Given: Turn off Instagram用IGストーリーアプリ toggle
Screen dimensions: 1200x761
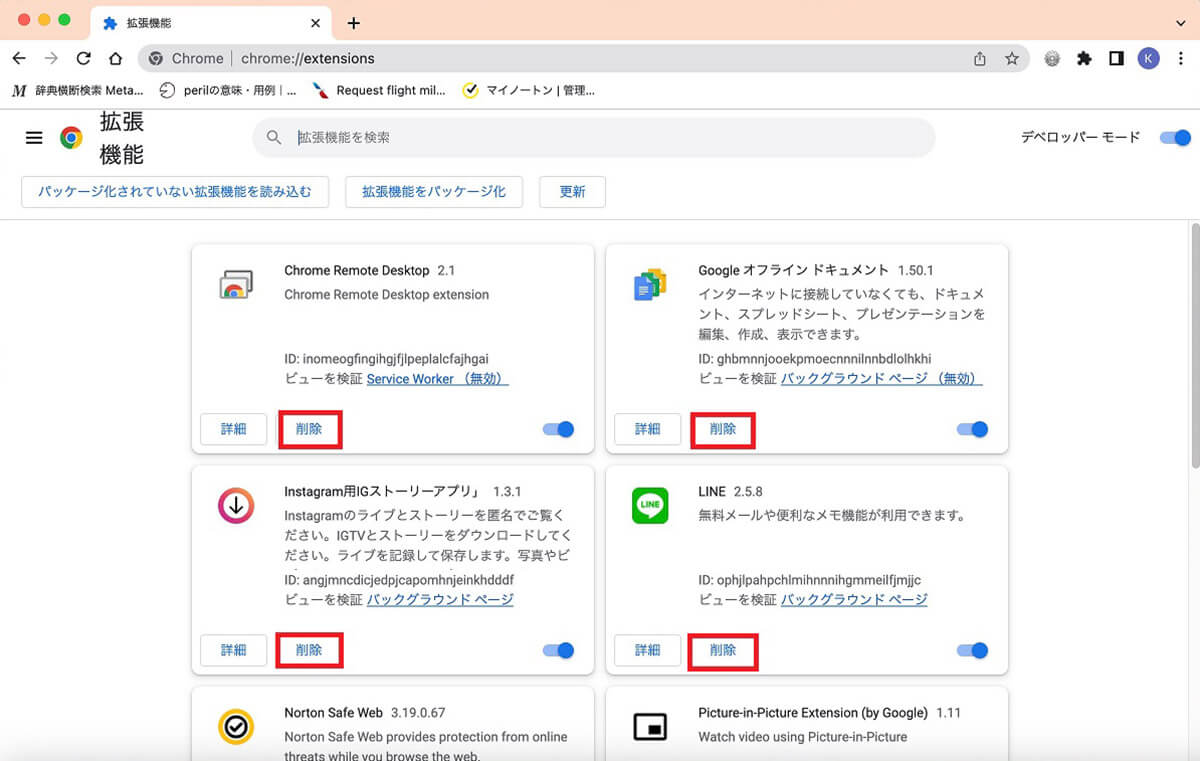Looking at the screenshot, I should pos(559,650).
